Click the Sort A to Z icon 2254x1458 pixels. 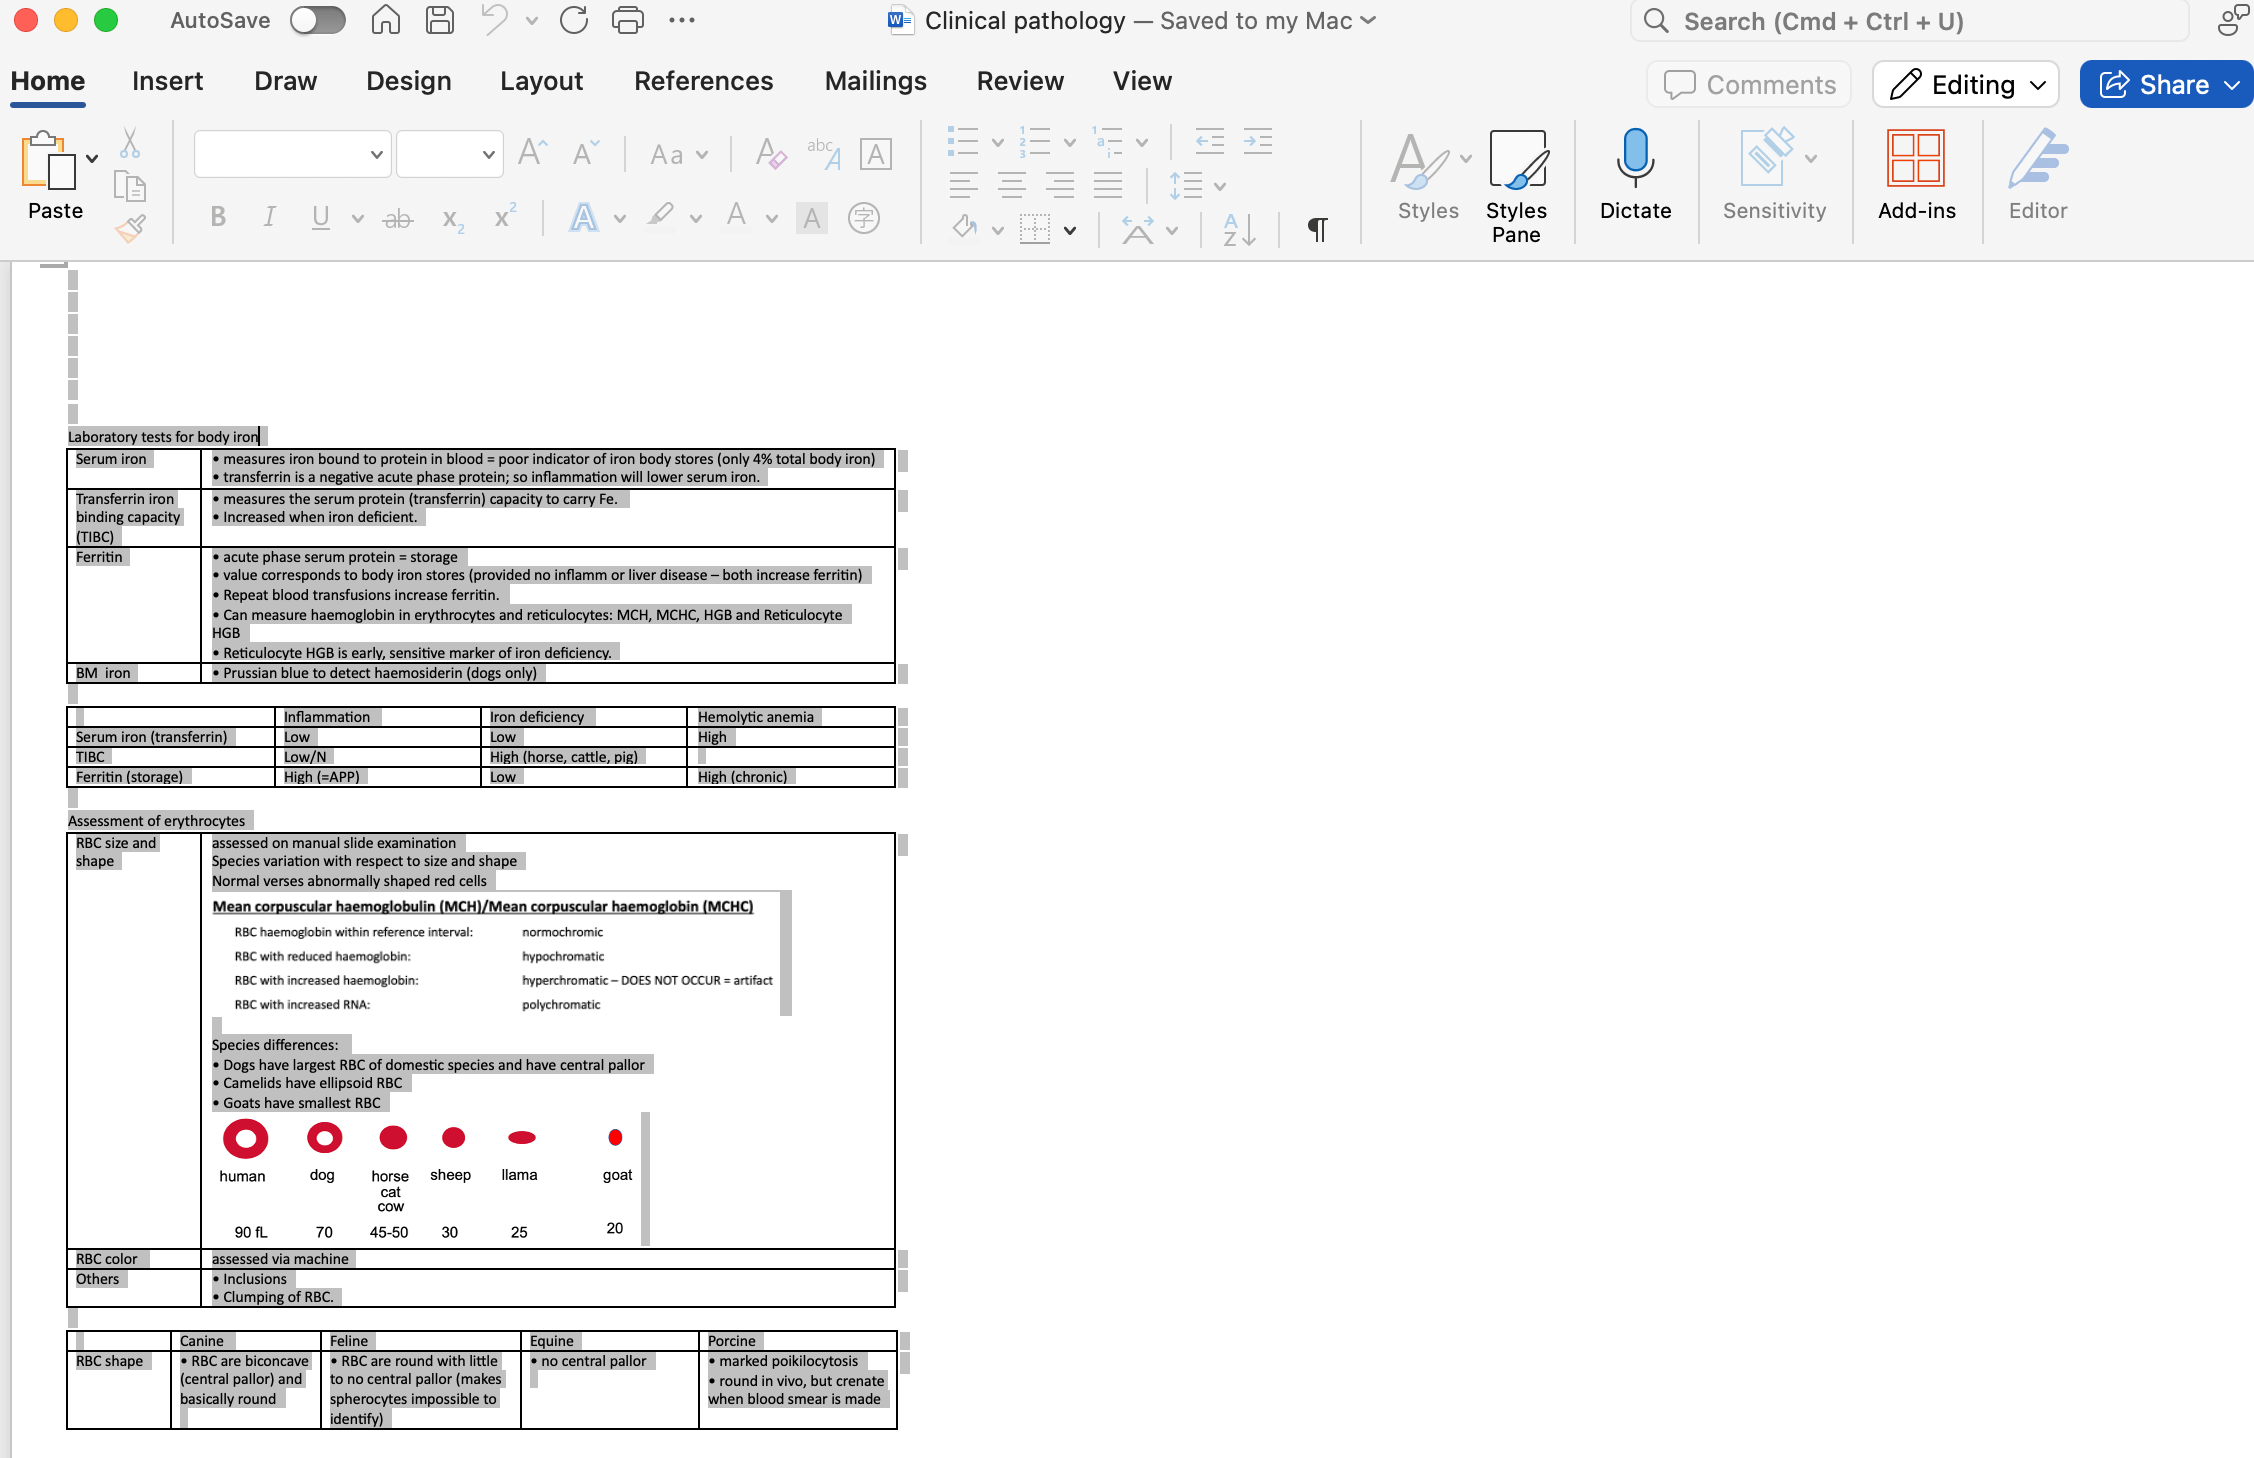tap(1238, 229)
